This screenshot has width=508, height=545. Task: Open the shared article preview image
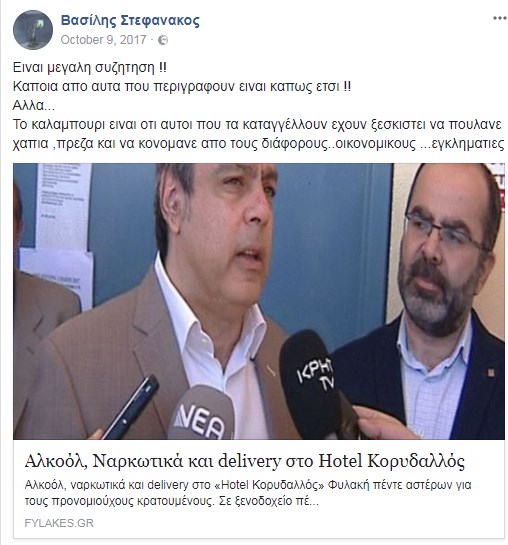259,301
